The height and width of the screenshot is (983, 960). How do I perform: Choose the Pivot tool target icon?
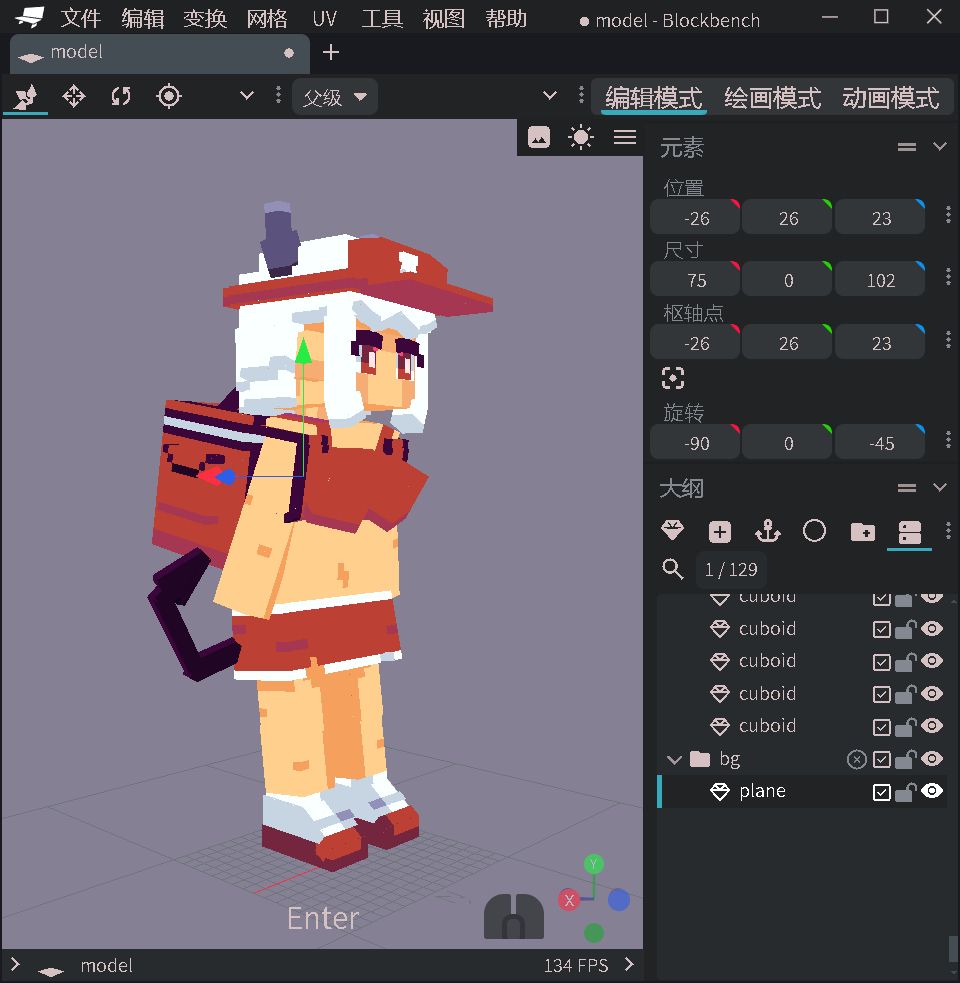click(x=169, y=97)
